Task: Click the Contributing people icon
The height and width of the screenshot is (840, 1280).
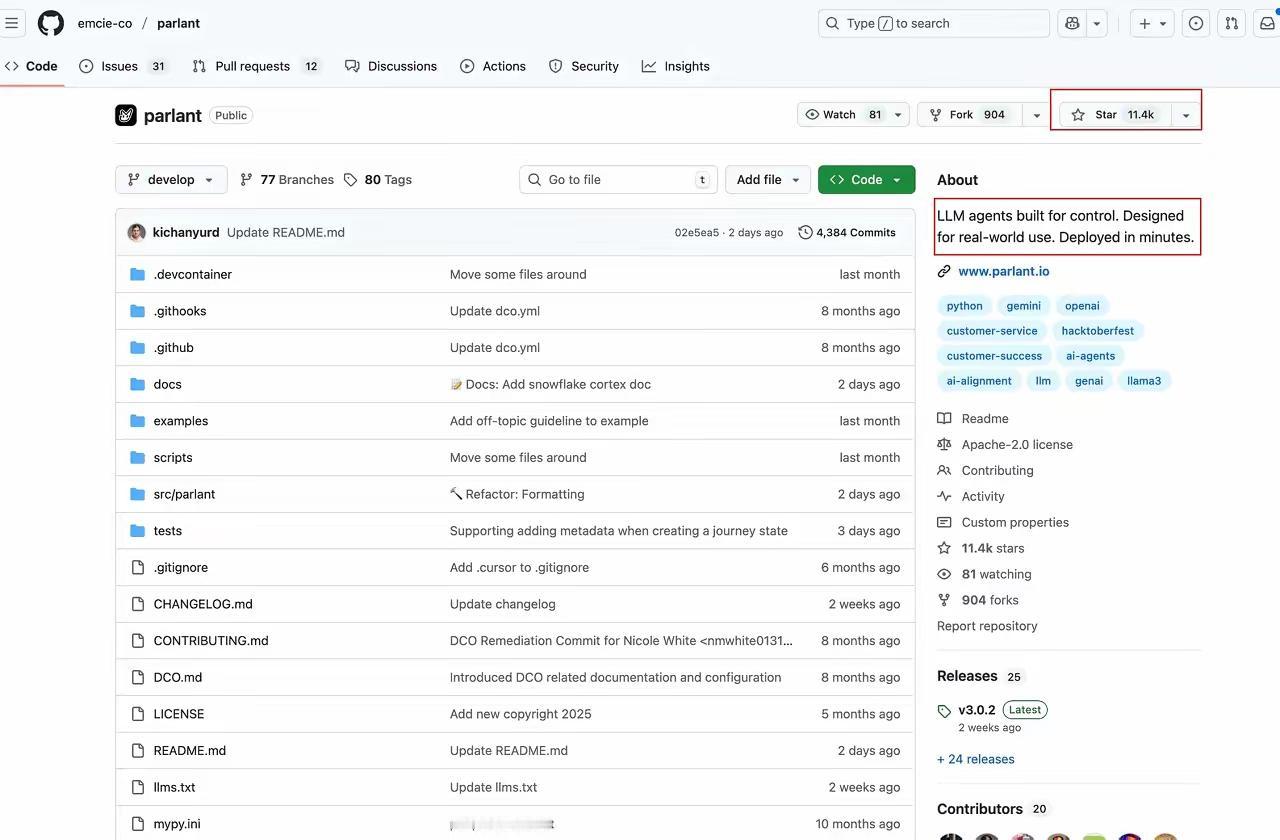Action: point(944,470)
